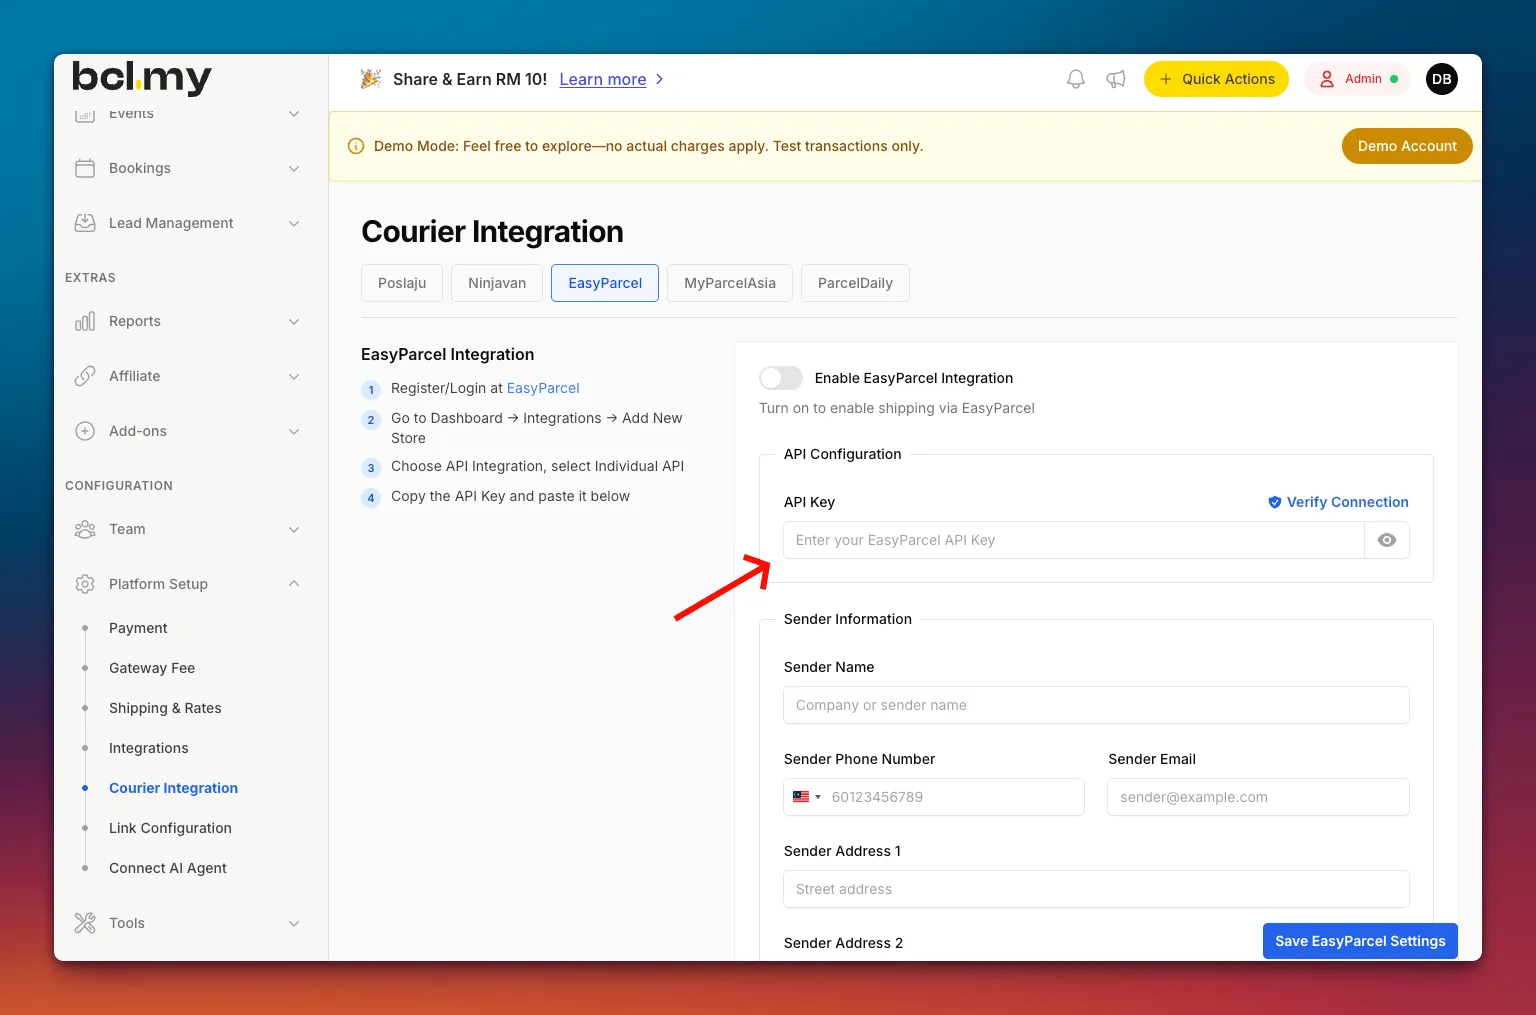Expand the Affiliate menu chevron
The image size is (1536, 1015).
coord(294,376)
